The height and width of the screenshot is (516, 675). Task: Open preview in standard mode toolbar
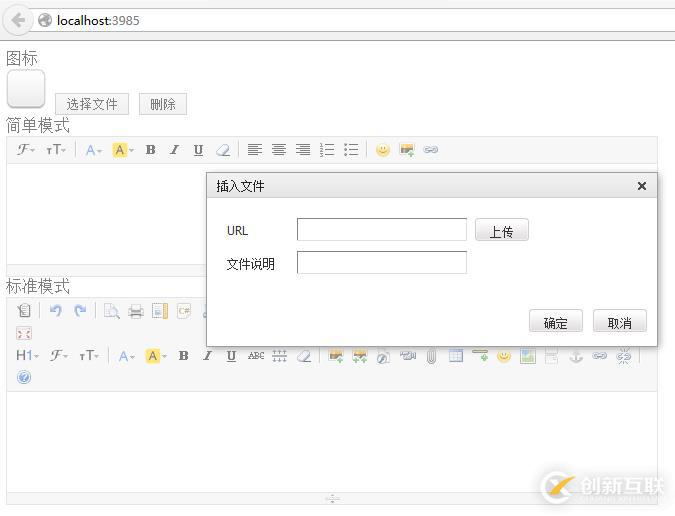click(111, 311)
